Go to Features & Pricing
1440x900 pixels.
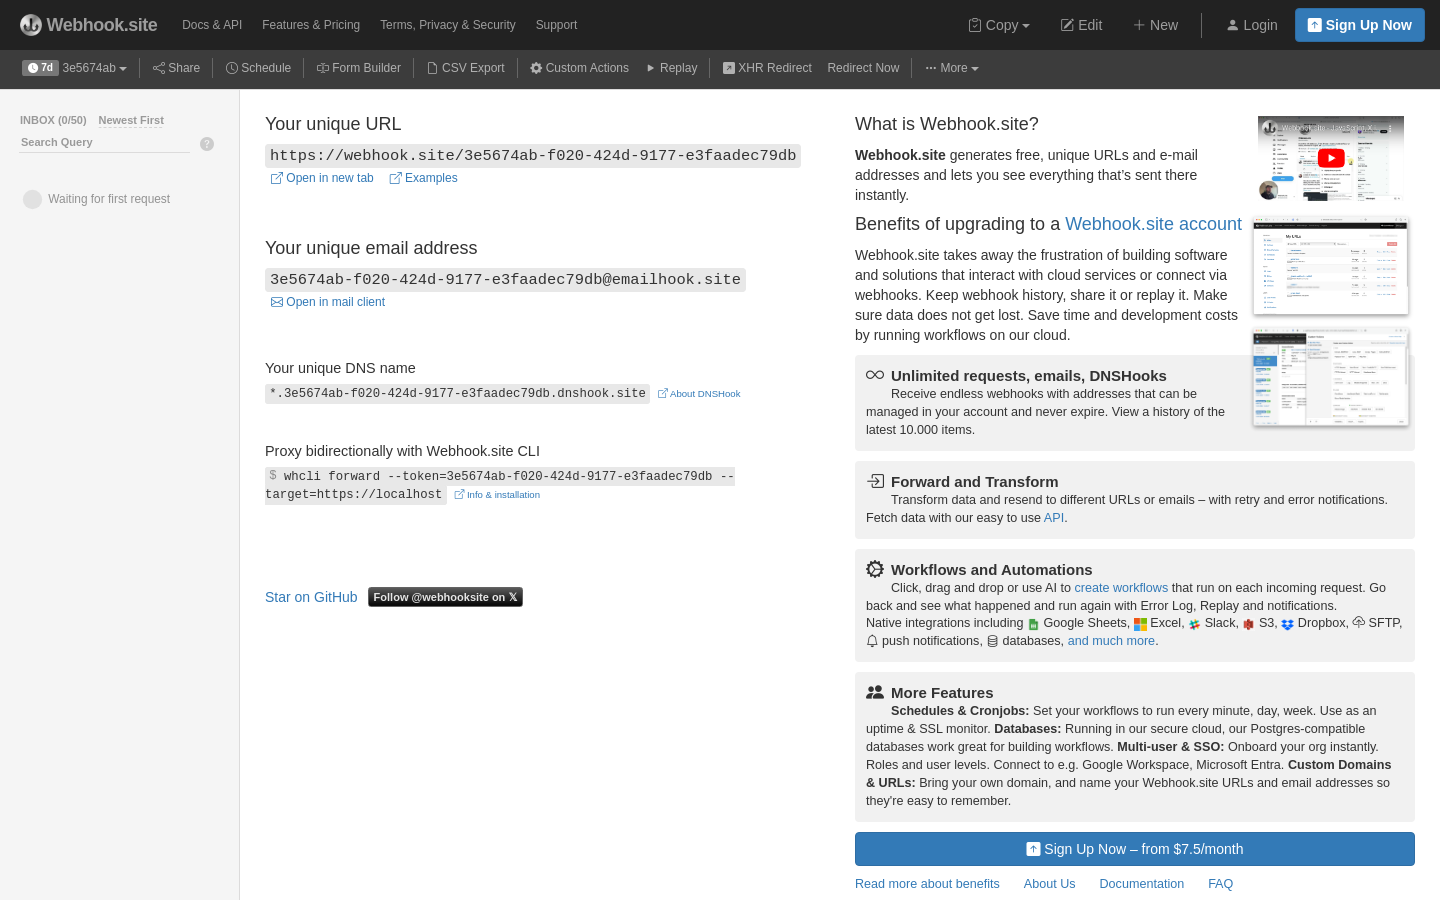point(310,24)
